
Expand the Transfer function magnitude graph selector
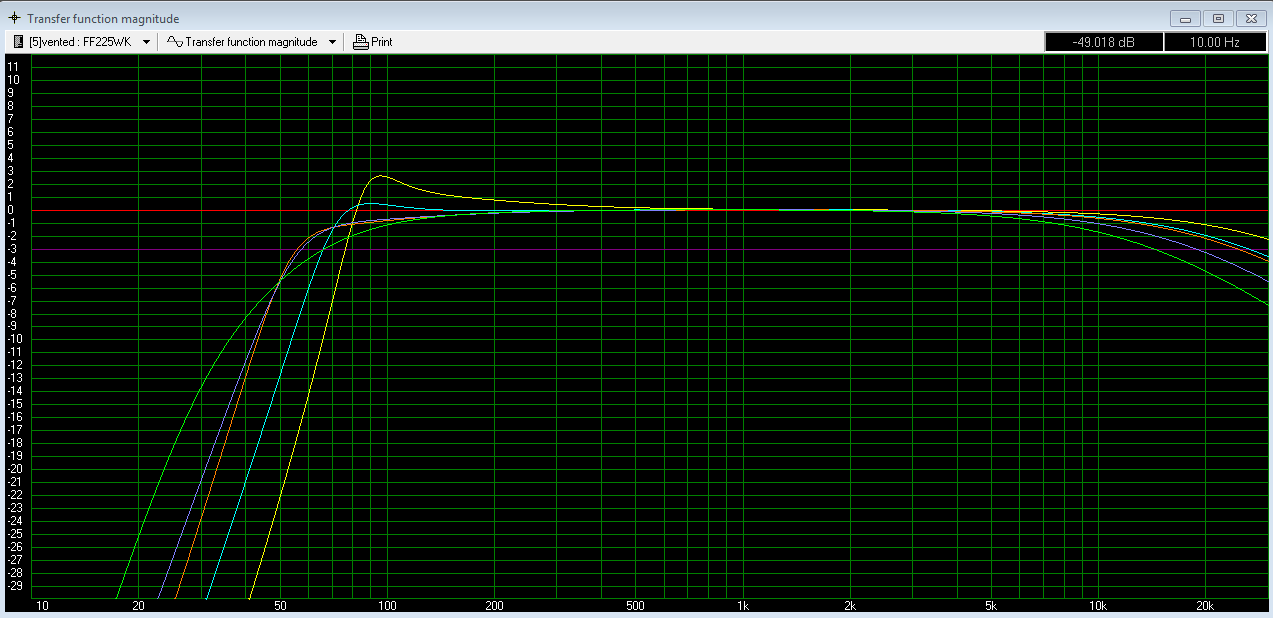pos(332,42)
